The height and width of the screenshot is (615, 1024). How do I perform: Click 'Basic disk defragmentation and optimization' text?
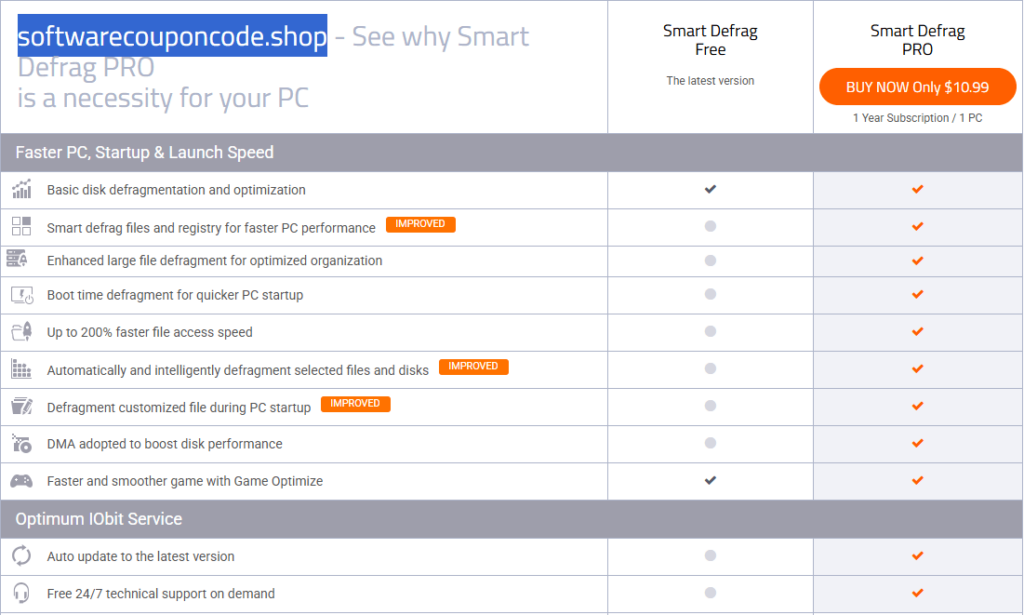[x=176, y=190]
